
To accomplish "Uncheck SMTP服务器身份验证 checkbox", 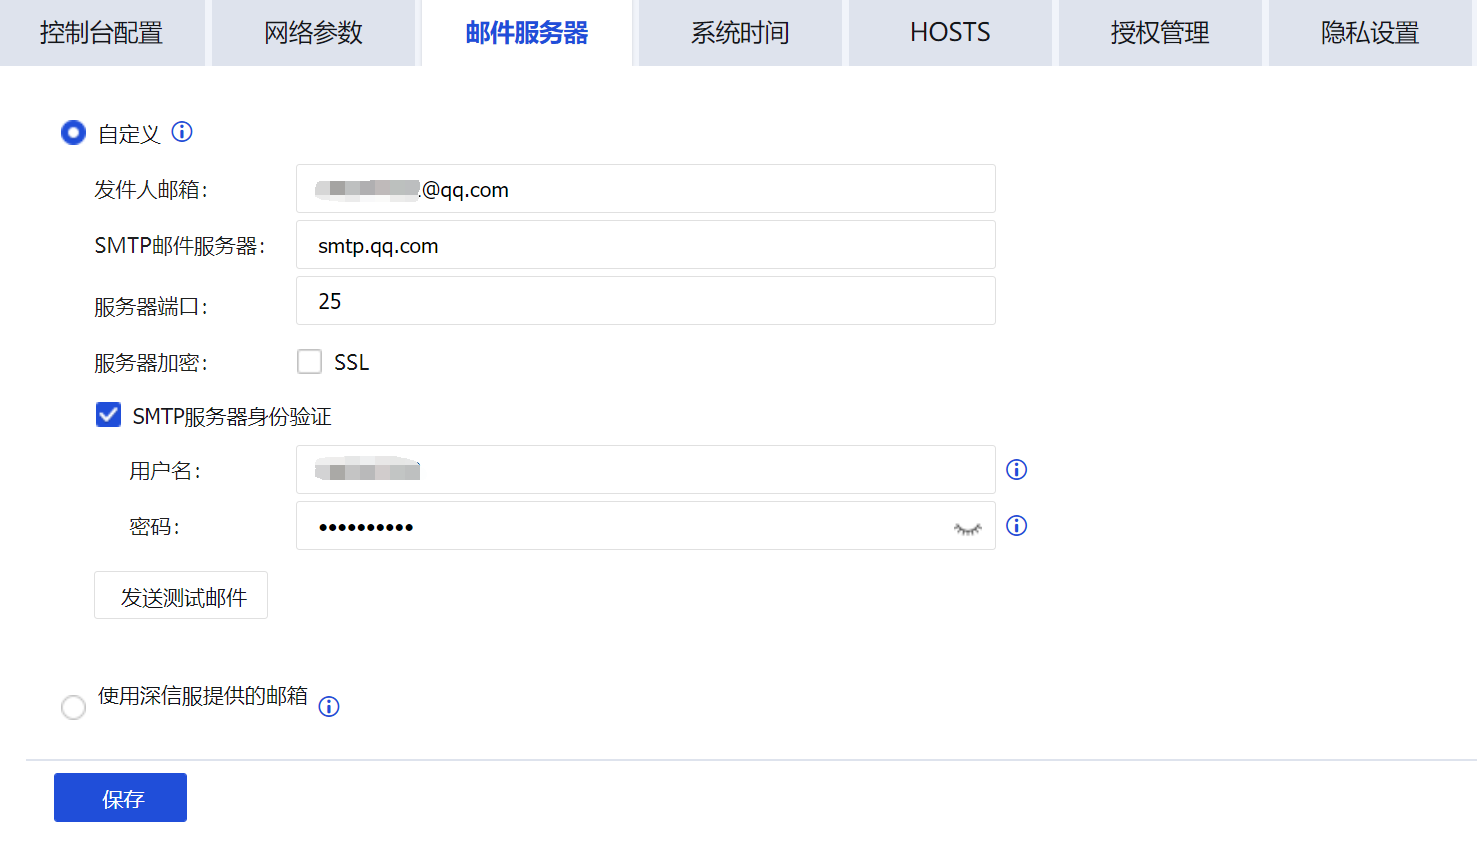I will pyautogui.click(x=108, y=415).
